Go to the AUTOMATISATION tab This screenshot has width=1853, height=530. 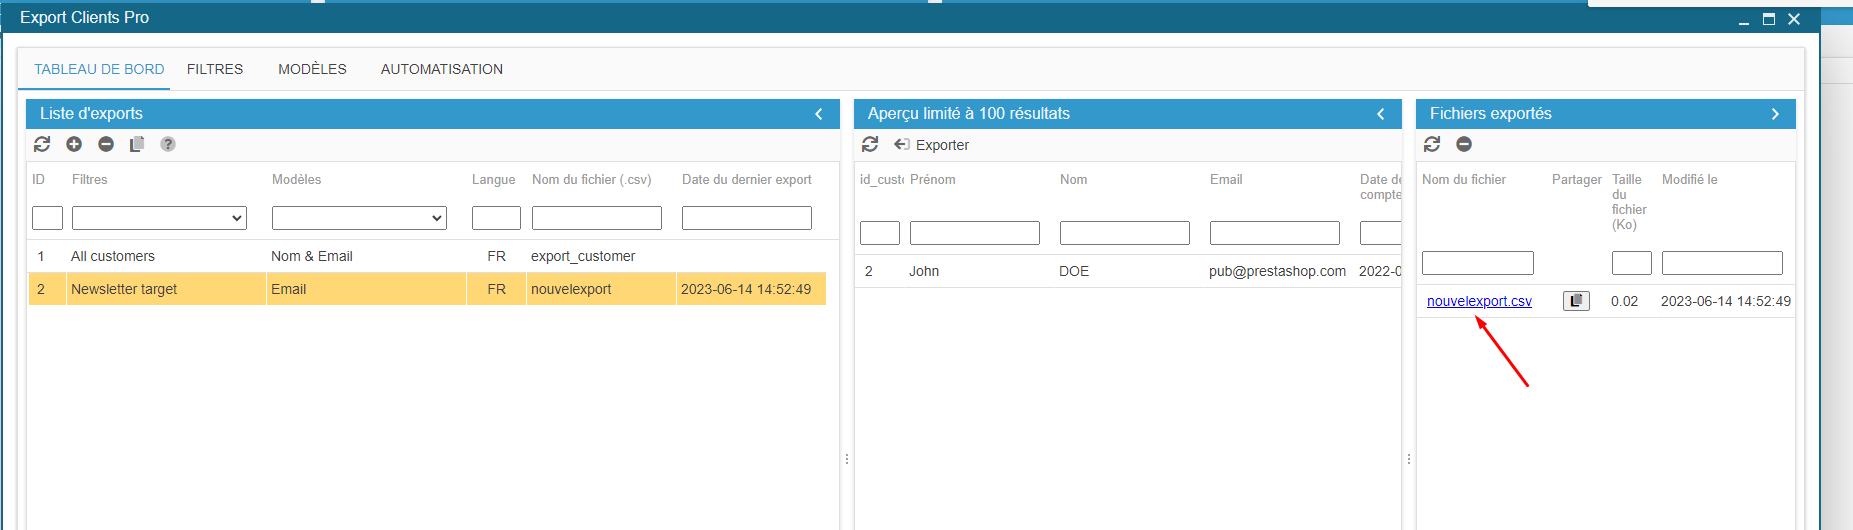[x=441, y=69]
